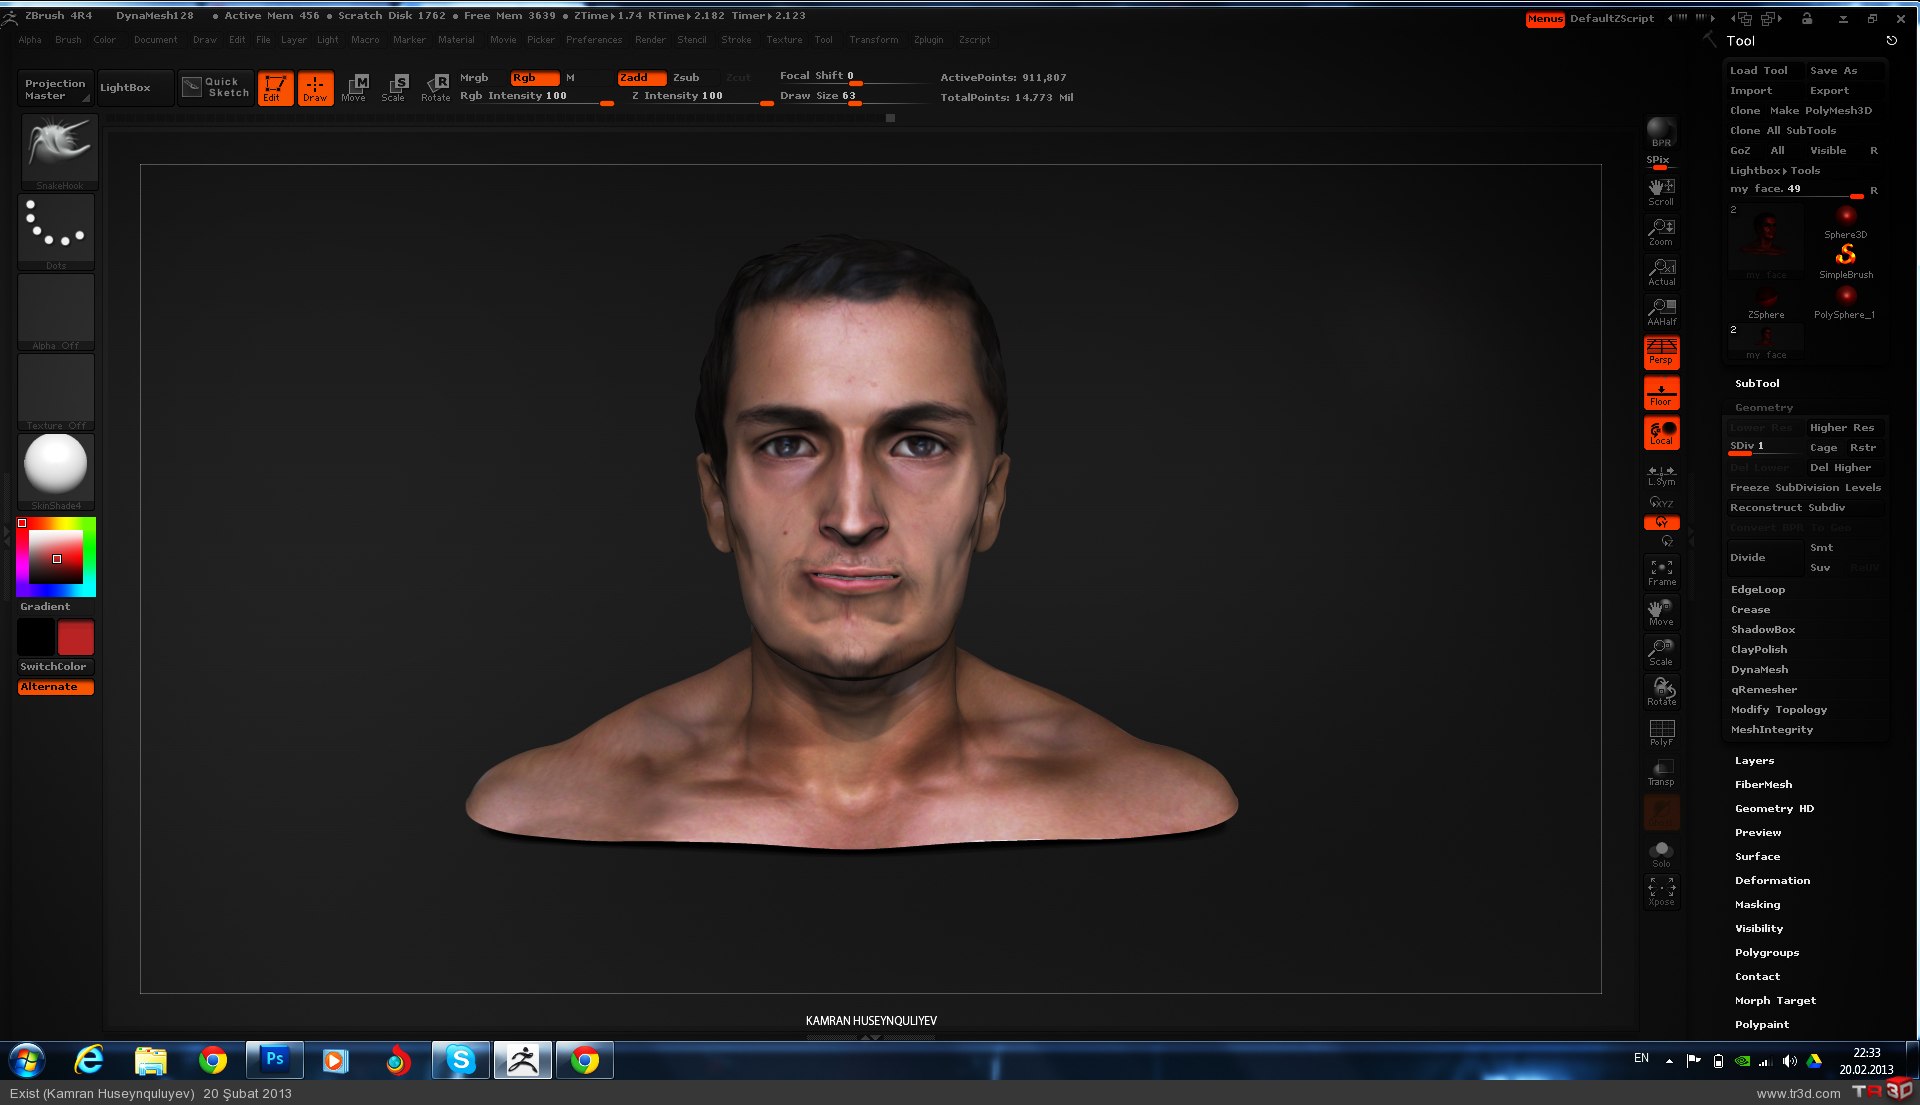Toggle Solo mode
The width and height of the screenshot is (1920, 1105).
pyautogui.click(x=1661, y=853)
